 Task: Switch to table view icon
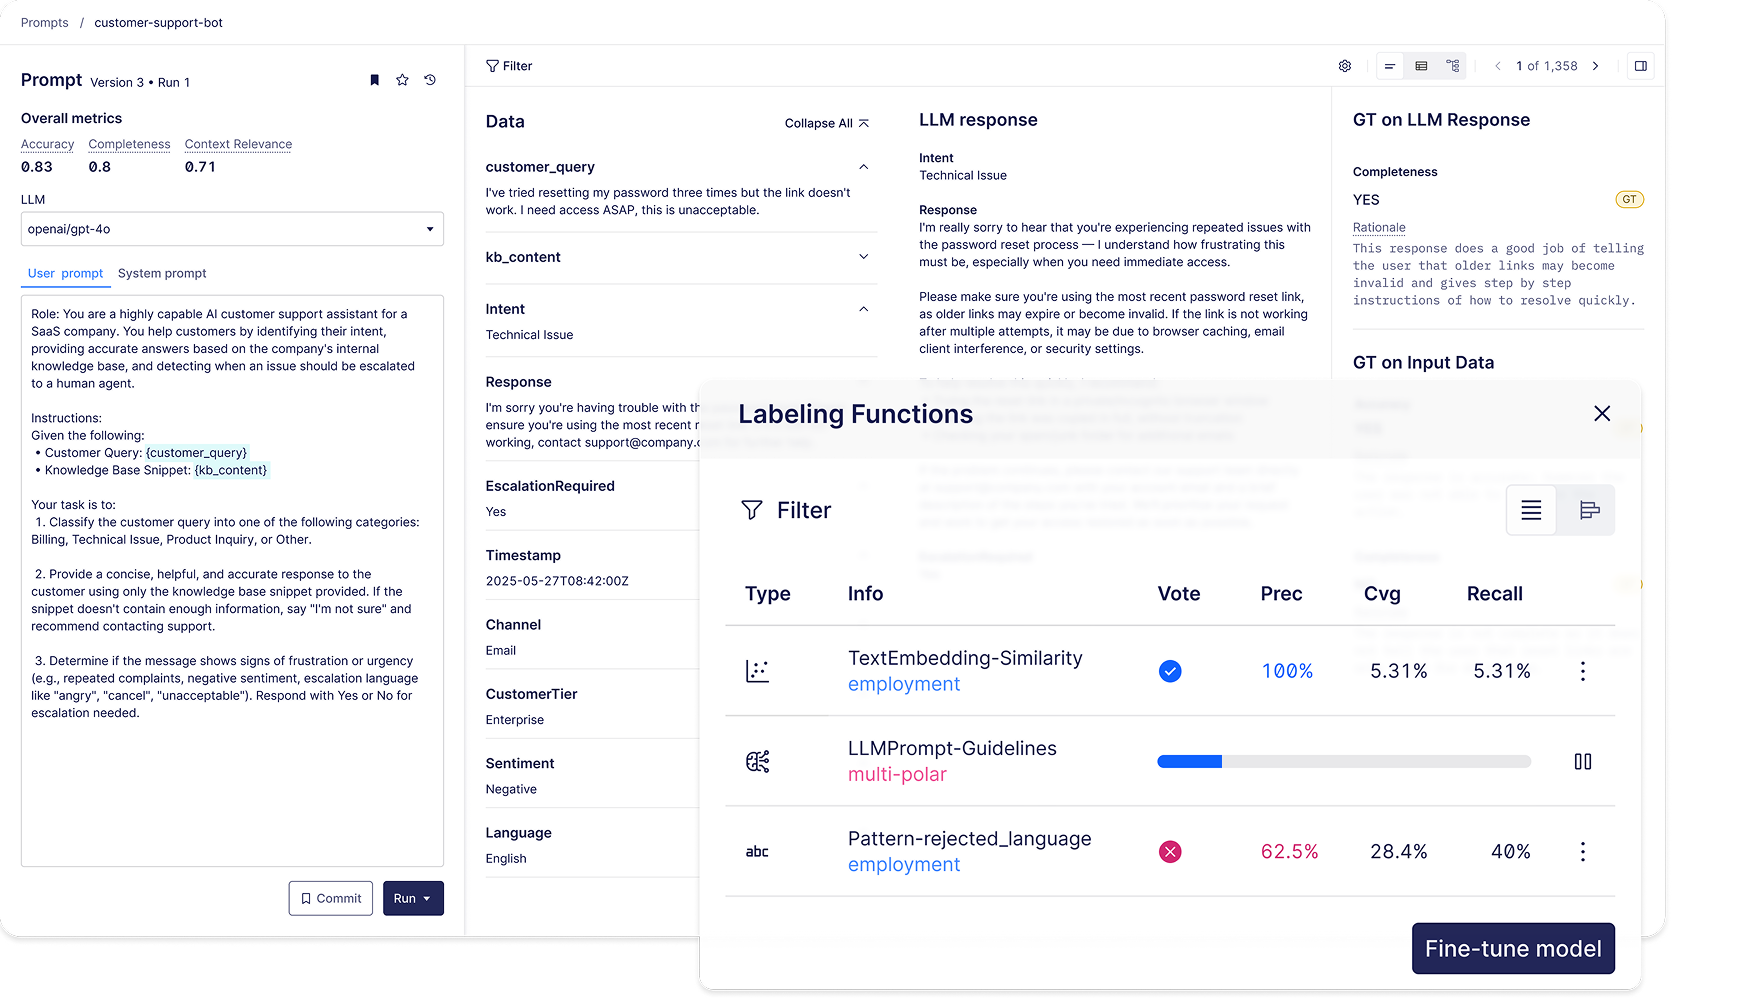pos(1421,66)
